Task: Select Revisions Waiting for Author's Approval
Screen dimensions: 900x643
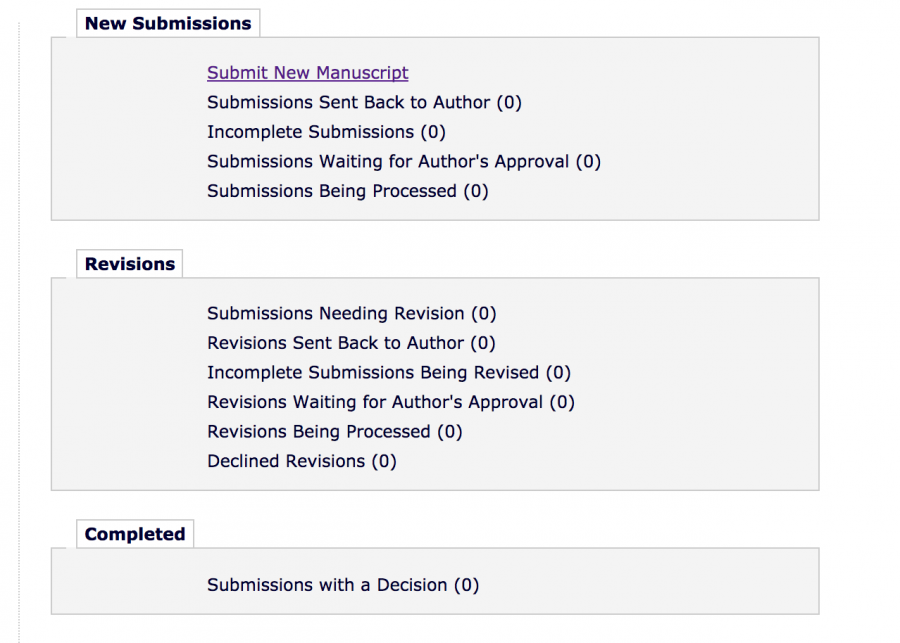Action: pos(375,402)
